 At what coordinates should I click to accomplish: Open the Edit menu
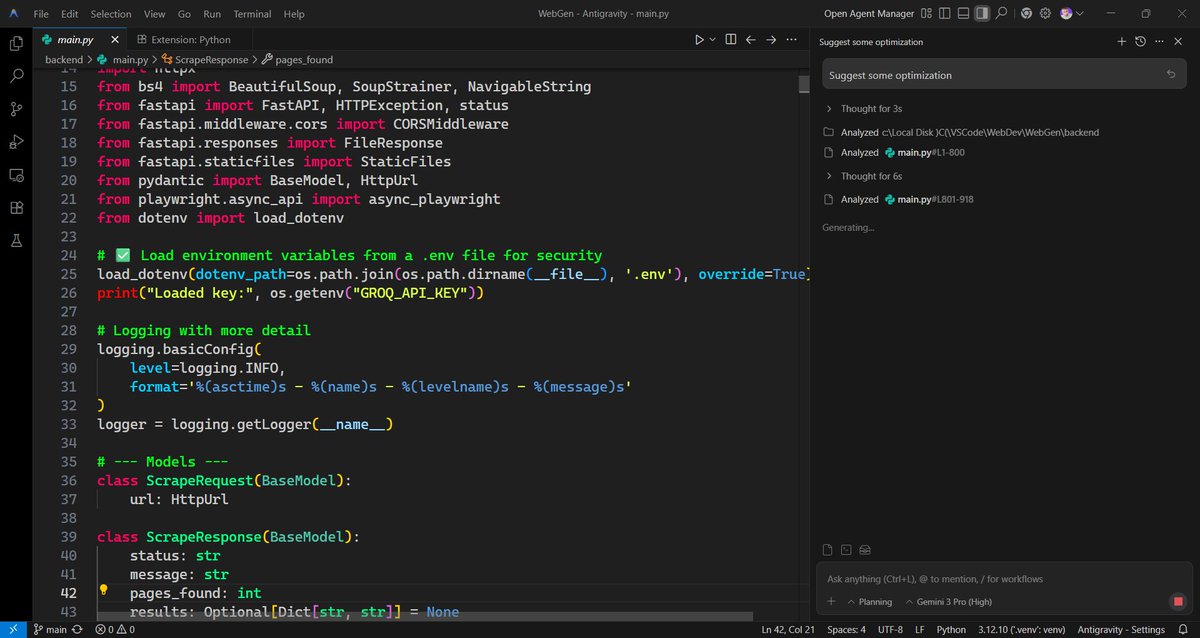point(69,14)
